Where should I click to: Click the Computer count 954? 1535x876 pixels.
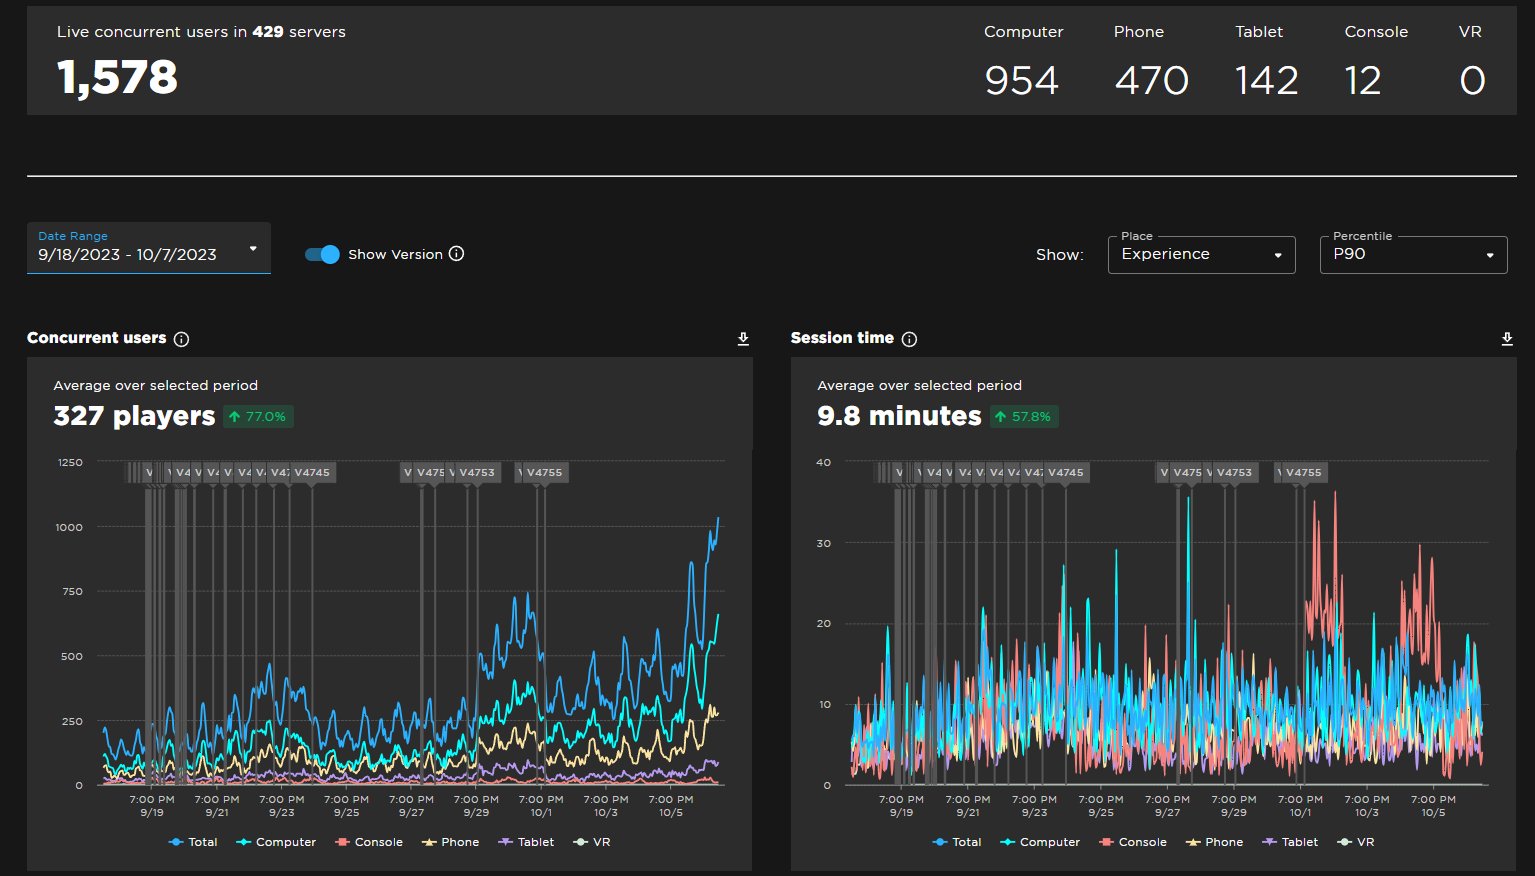tap(1021, 80)
